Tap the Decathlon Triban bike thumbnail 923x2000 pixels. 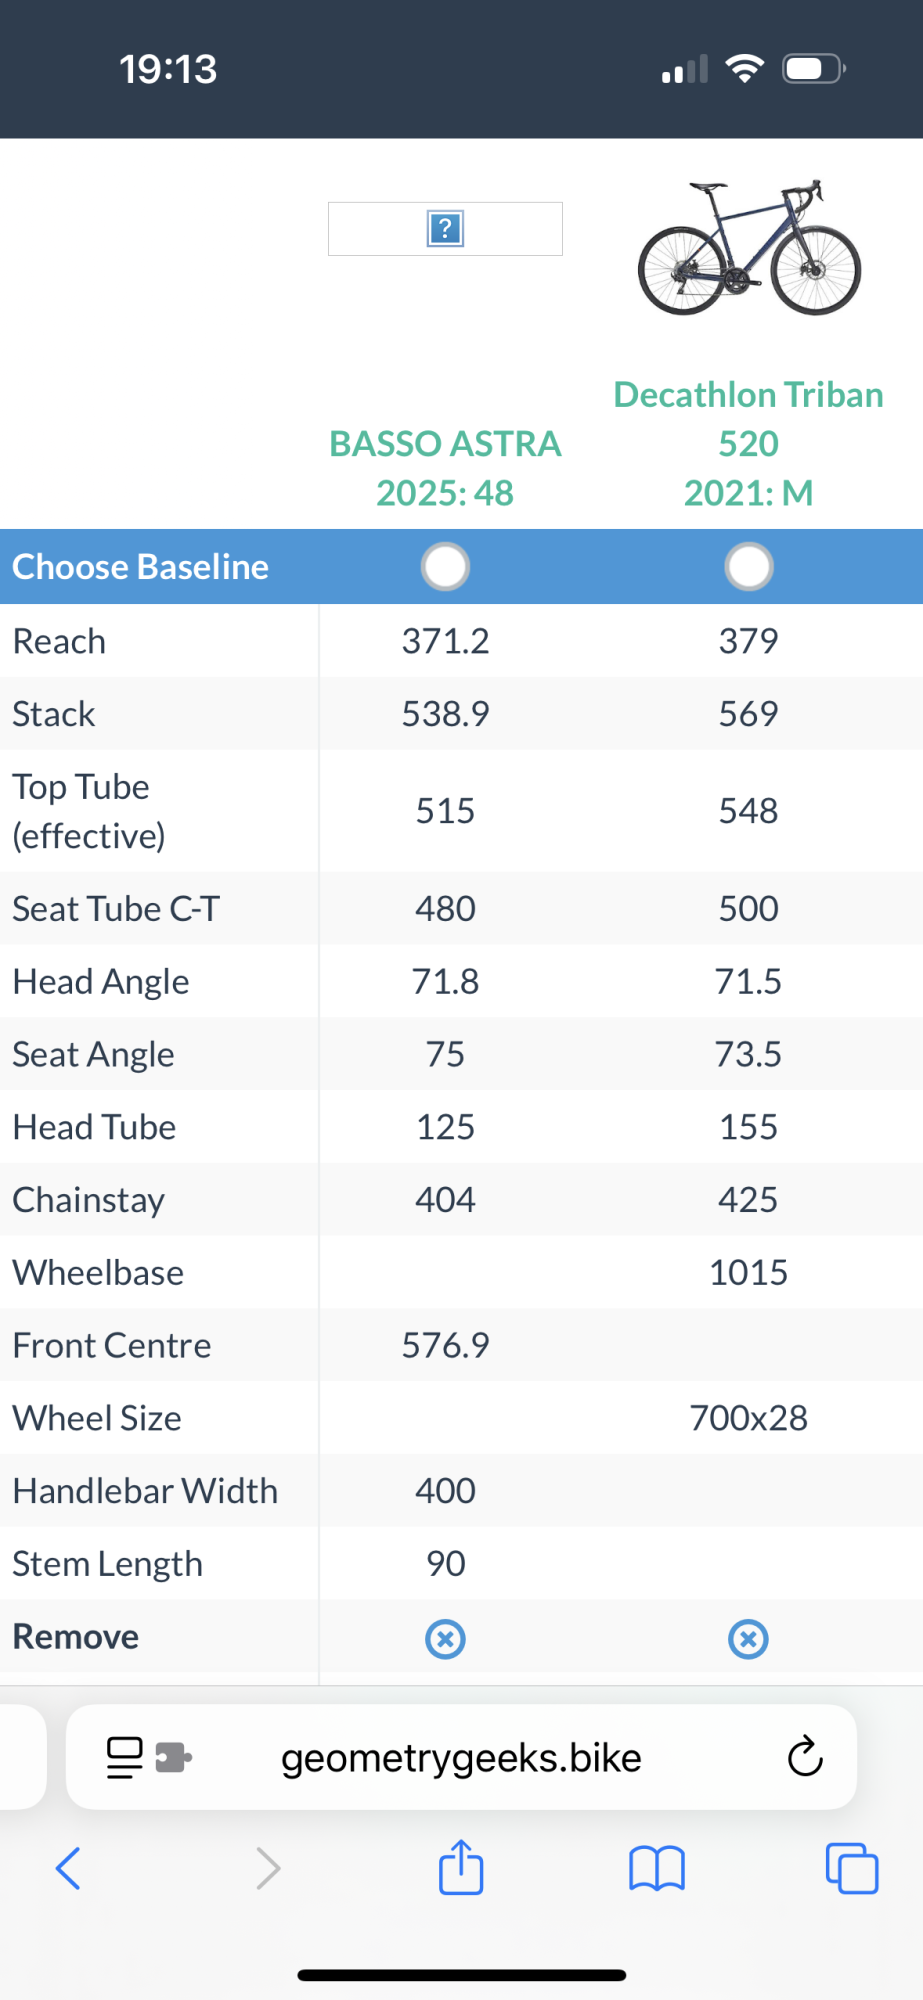[x=749, y=249]
